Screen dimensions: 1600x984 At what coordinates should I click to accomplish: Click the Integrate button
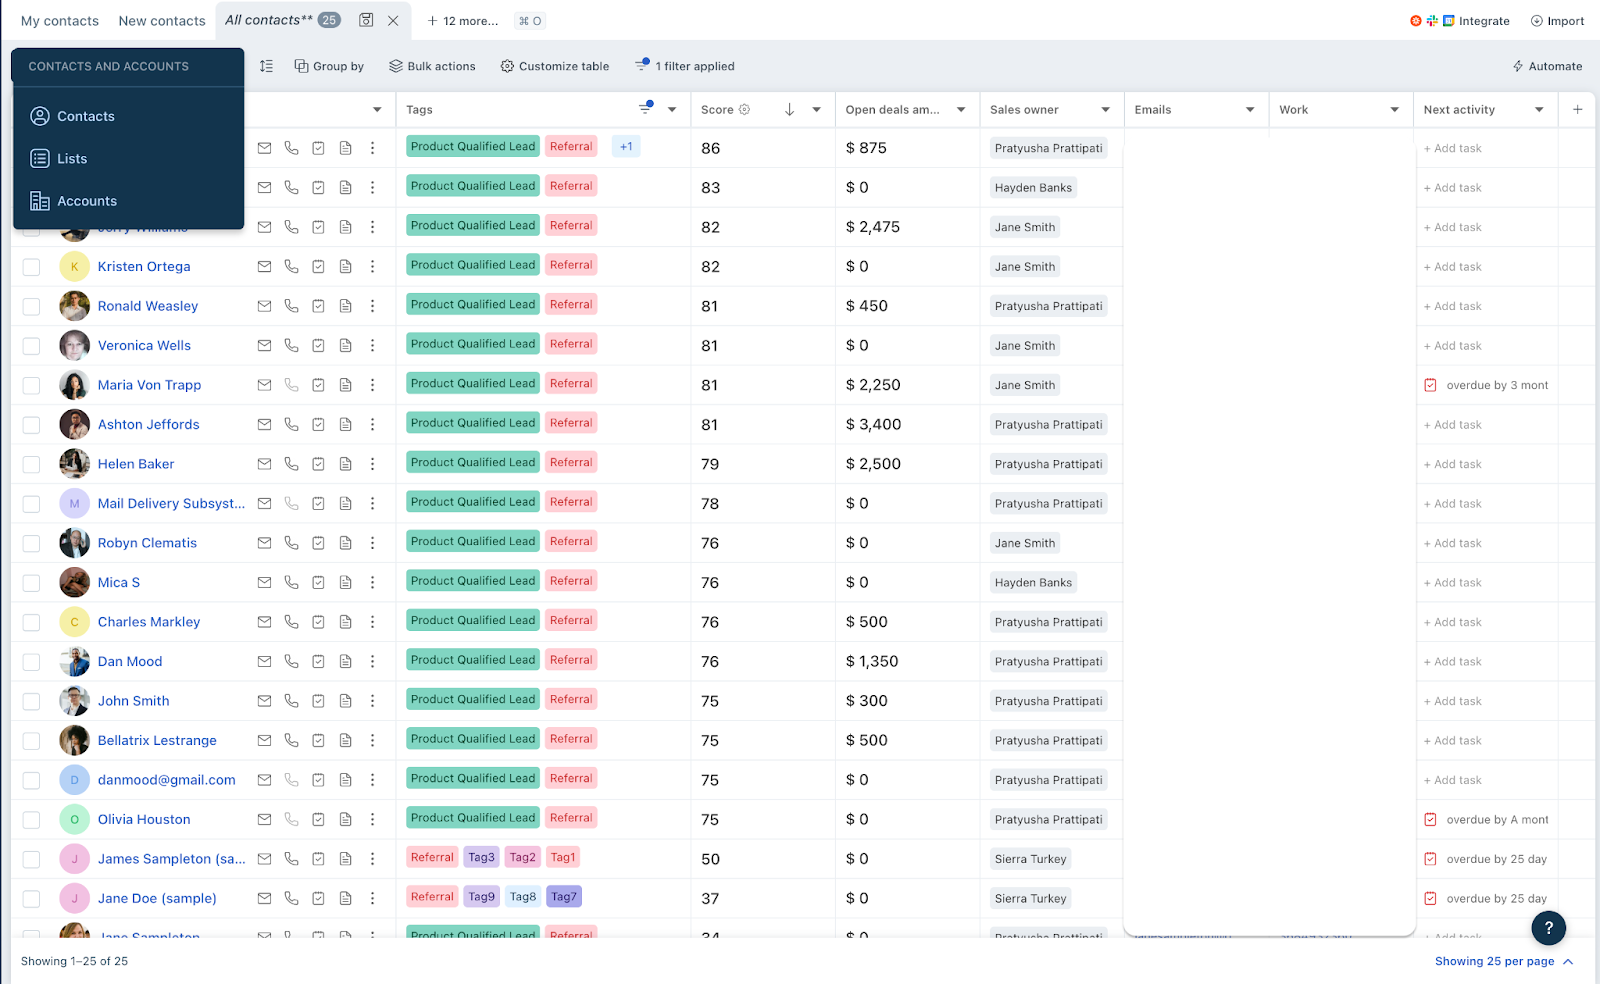tap(1460, 21)
